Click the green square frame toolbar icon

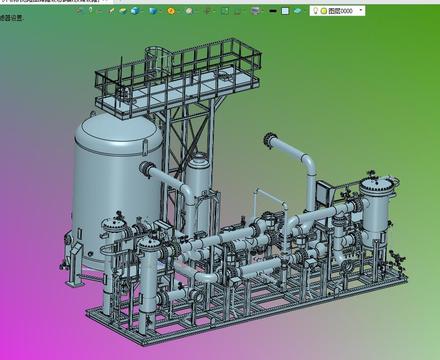[225, 11]
